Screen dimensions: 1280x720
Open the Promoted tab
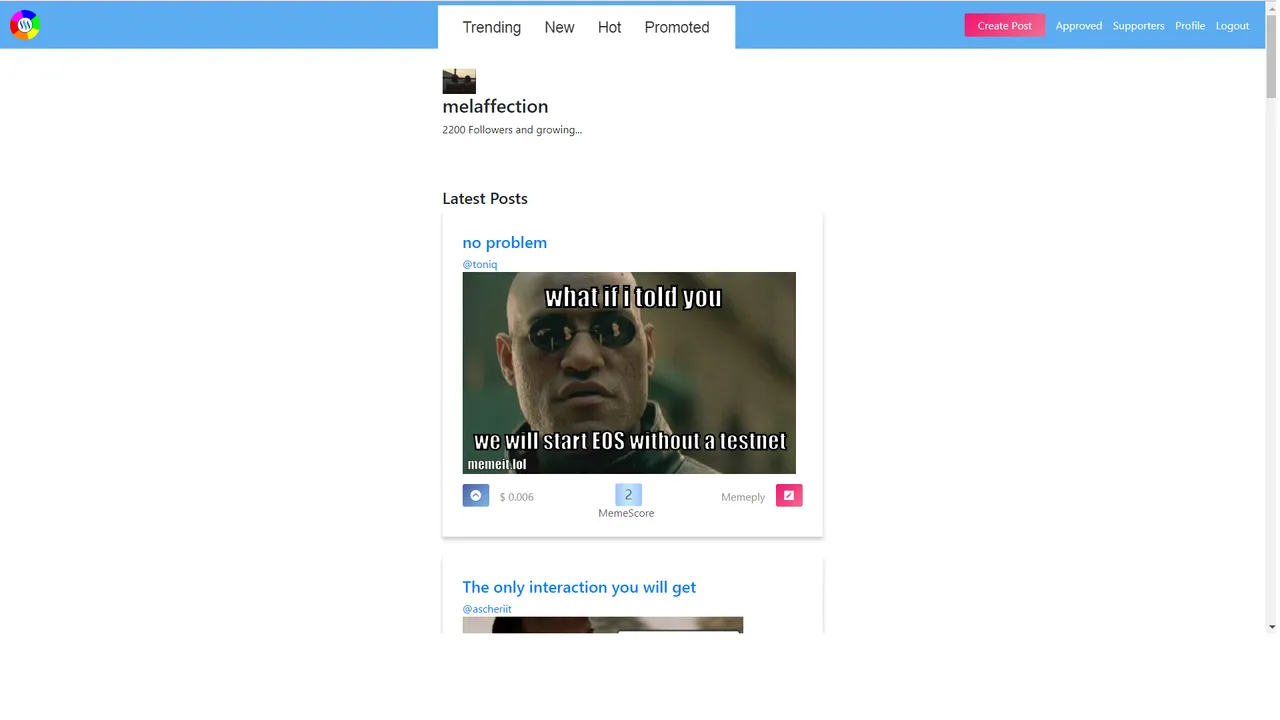click(x=677, y=27)
